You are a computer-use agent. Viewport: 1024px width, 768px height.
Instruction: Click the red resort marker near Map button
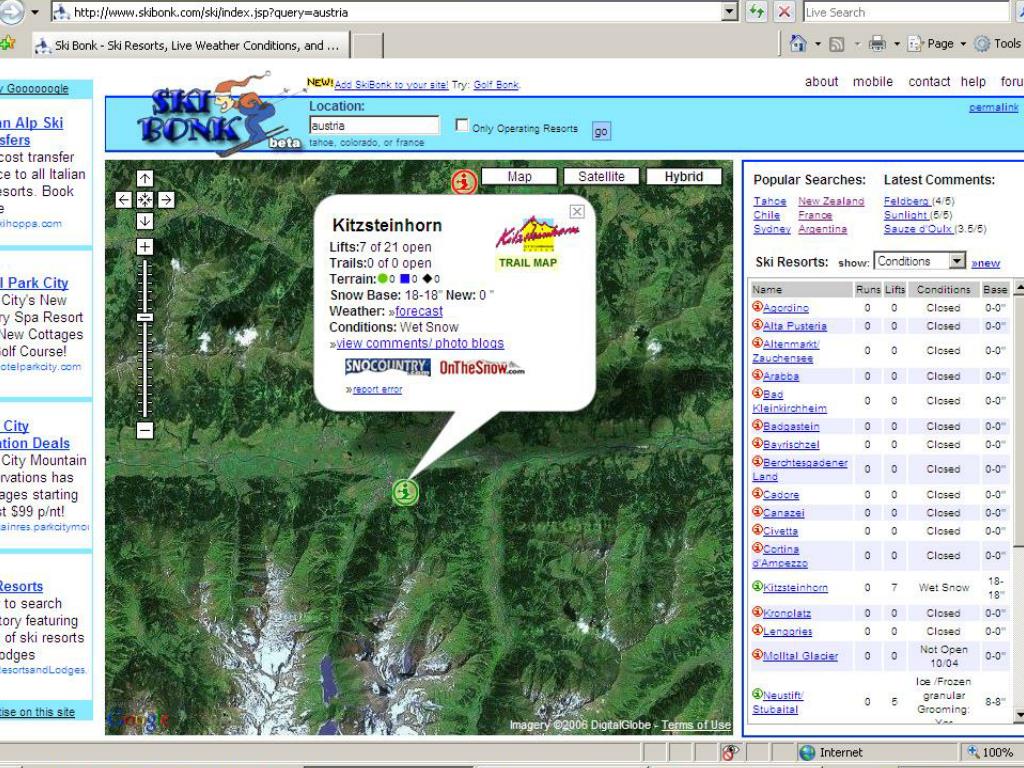click(464, 182)
